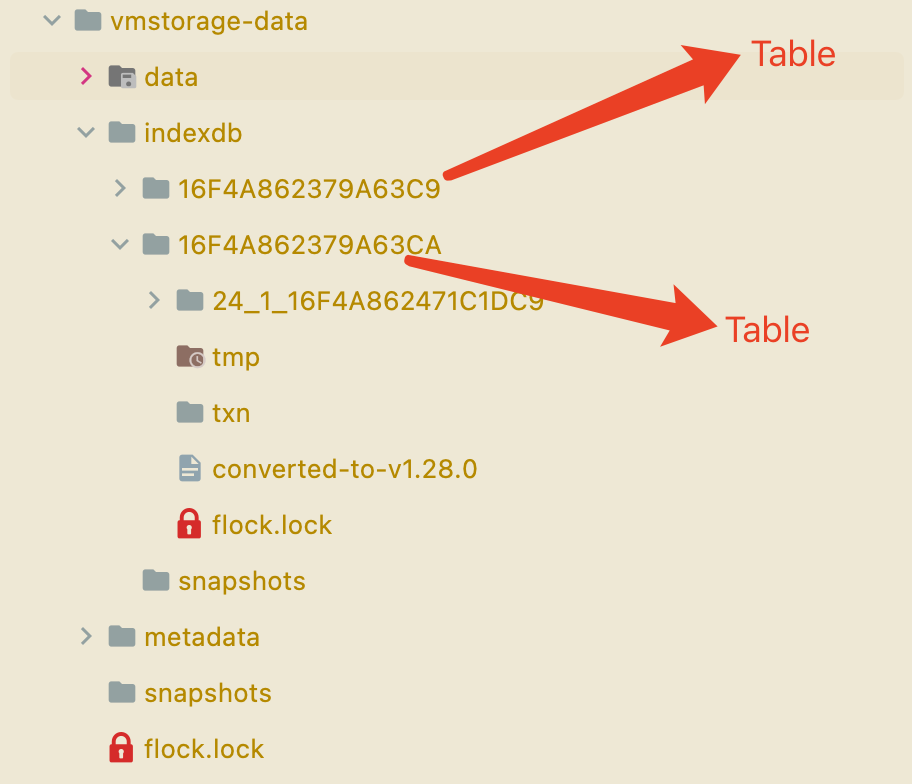Click the metadata folder icon
The height and width of the screenshot is (784, 912).
click(122, 636)
